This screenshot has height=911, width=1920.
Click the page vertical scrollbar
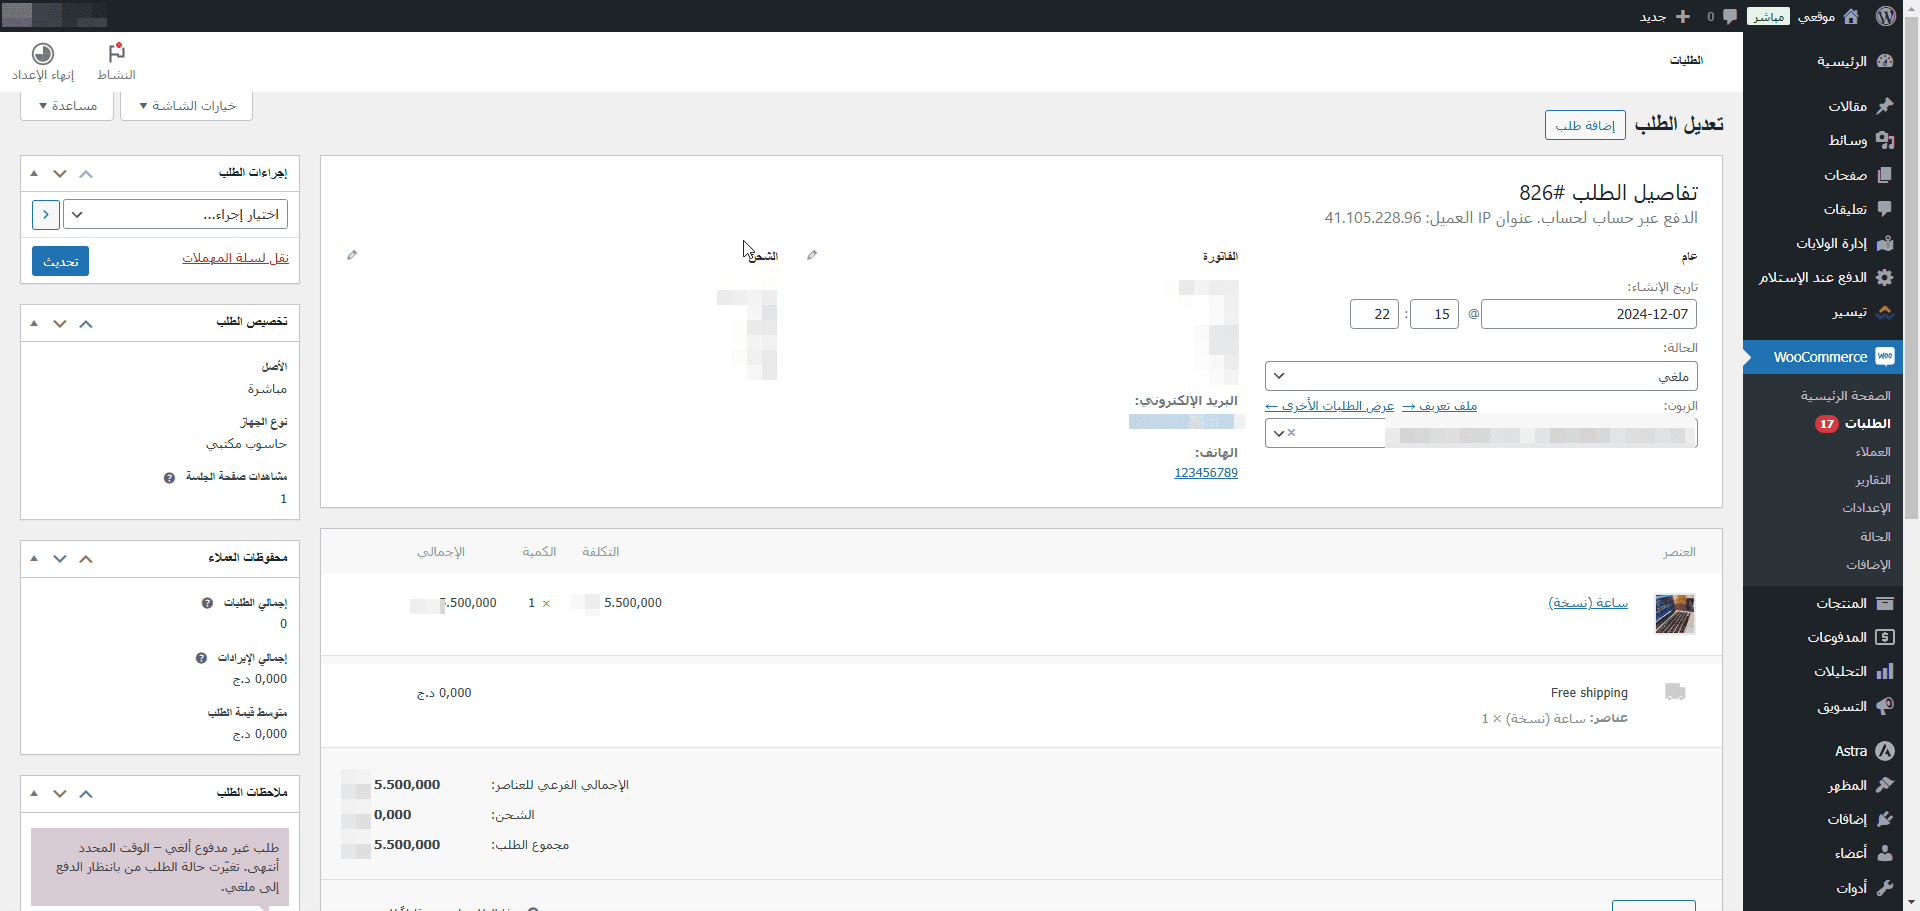pos(1911,300)
